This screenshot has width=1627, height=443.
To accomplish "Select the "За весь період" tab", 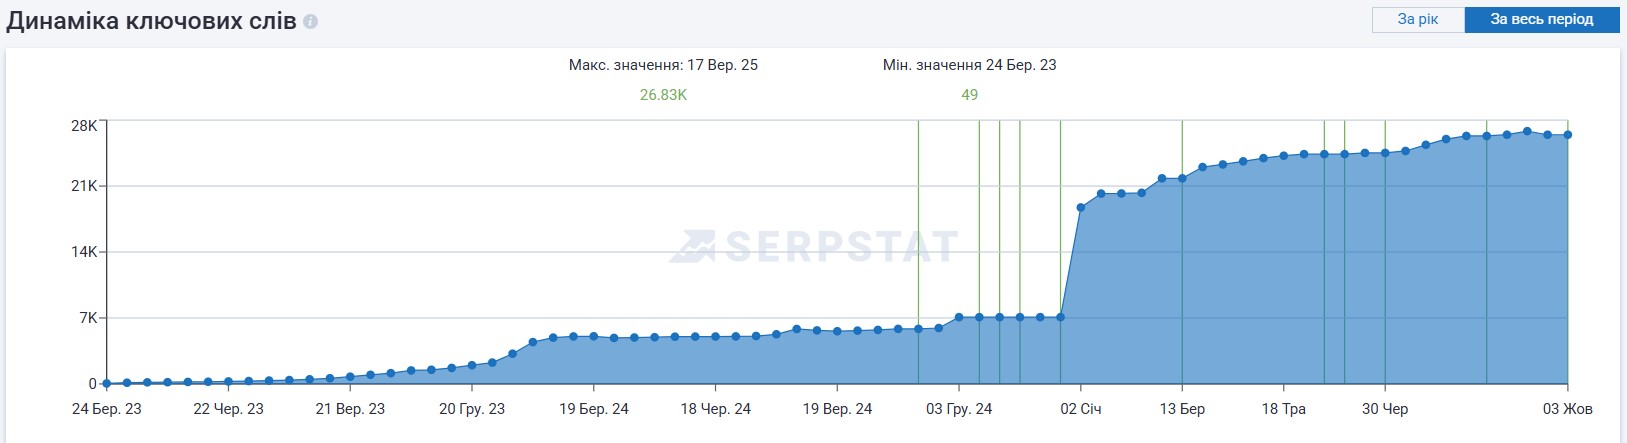I will [1541, 20].
